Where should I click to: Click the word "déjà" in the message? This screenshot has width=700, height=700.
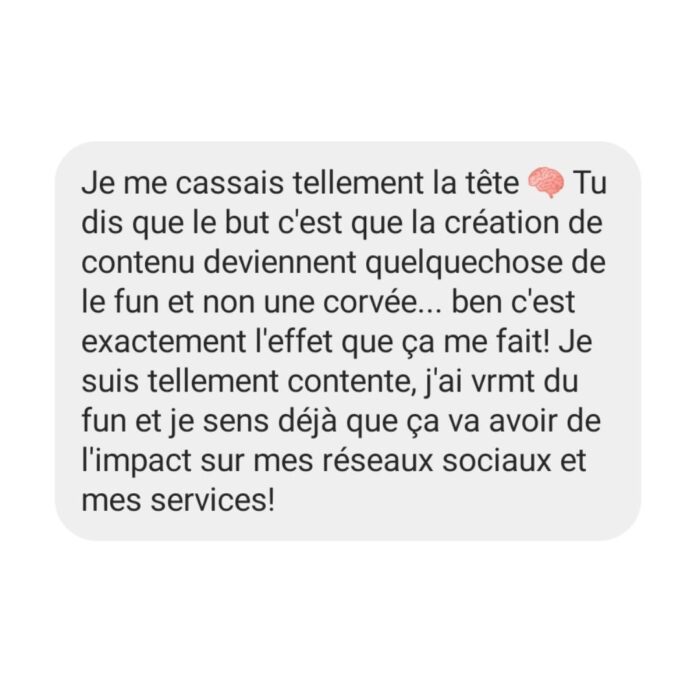coord(307,422)
